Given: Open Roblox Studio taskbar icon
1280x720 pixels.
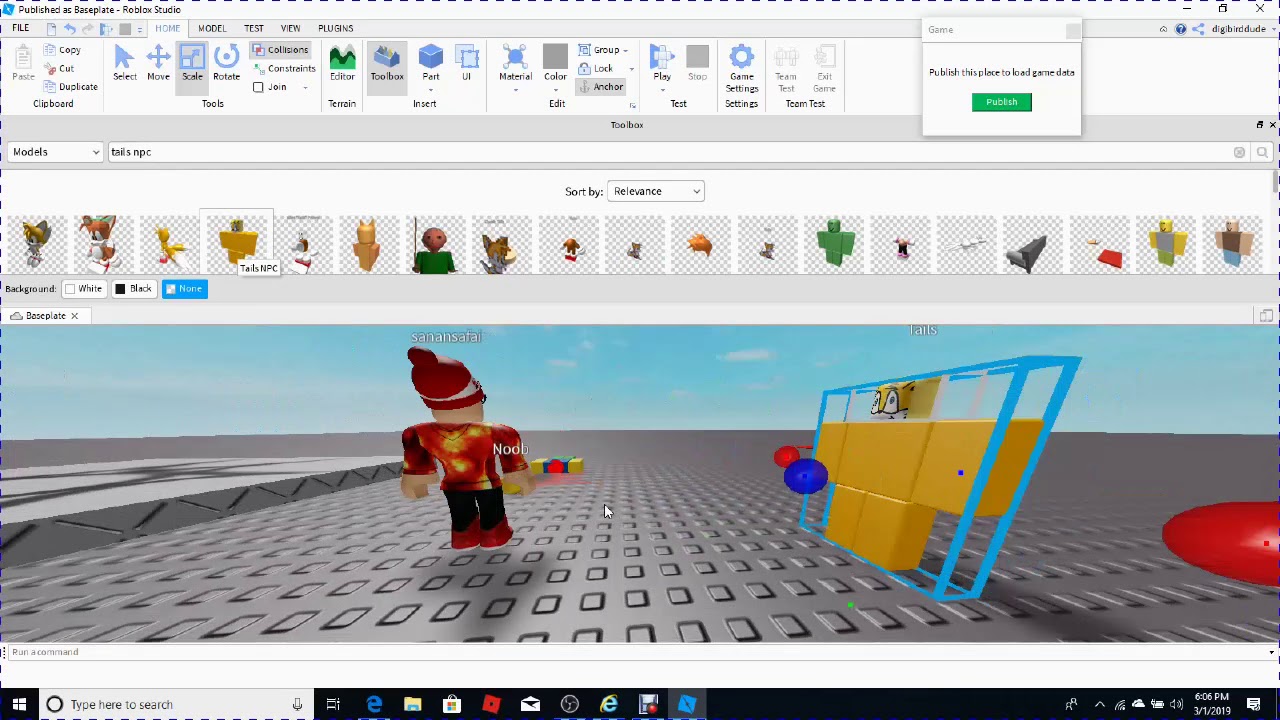Looking at the screenshot, I should (687, 704).
